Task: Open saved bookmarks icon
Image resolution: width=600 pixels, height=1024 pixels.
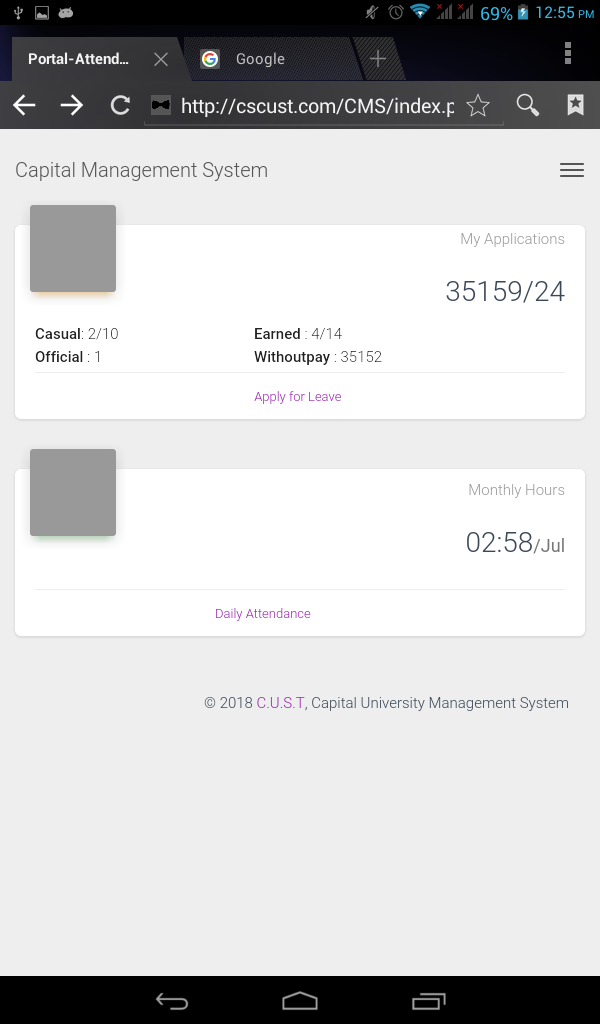Action: pos(575,105)
